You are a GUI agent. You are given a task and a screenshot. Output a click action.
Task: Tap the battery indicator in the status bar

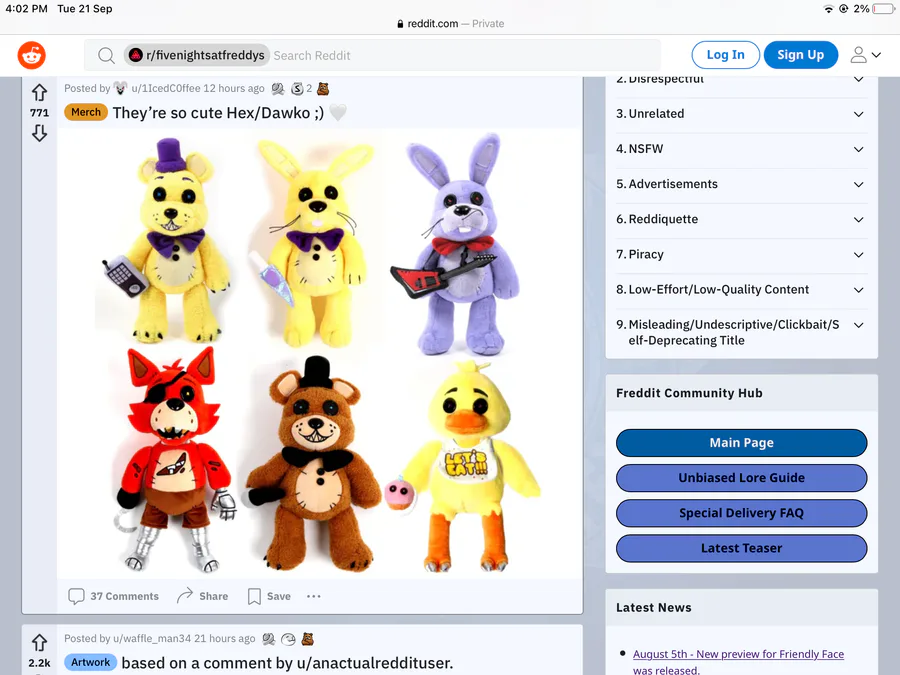pos(883,9)
